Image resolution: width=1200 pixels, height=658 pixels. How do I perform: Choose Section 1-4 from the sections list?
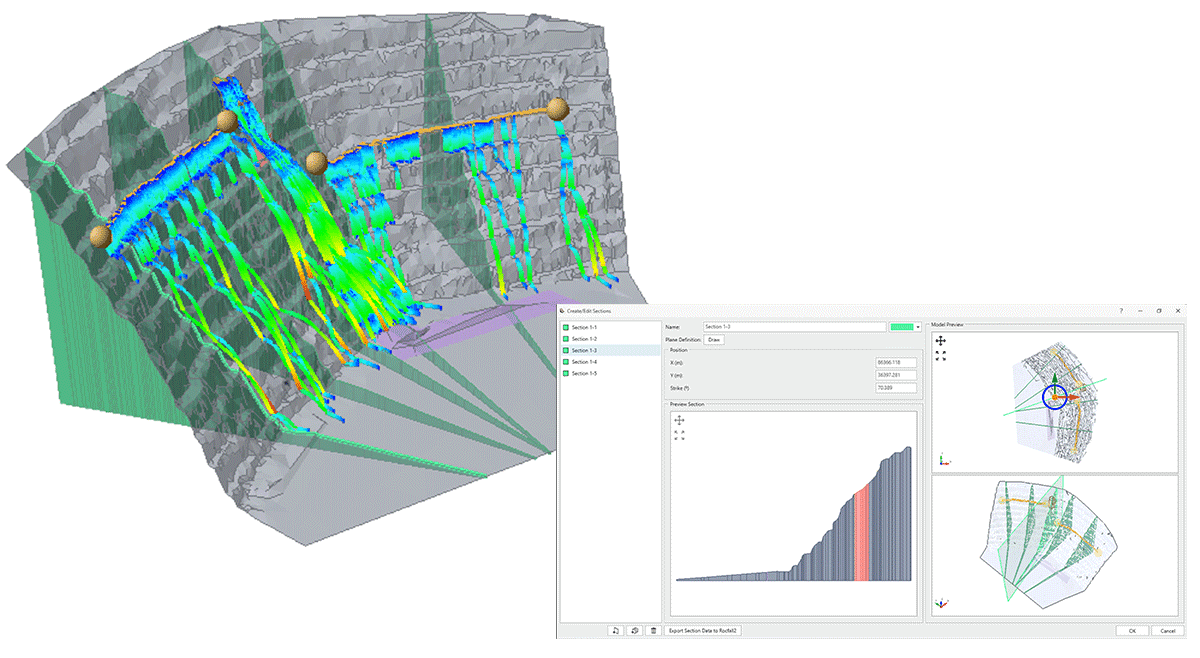click(585, 362)
